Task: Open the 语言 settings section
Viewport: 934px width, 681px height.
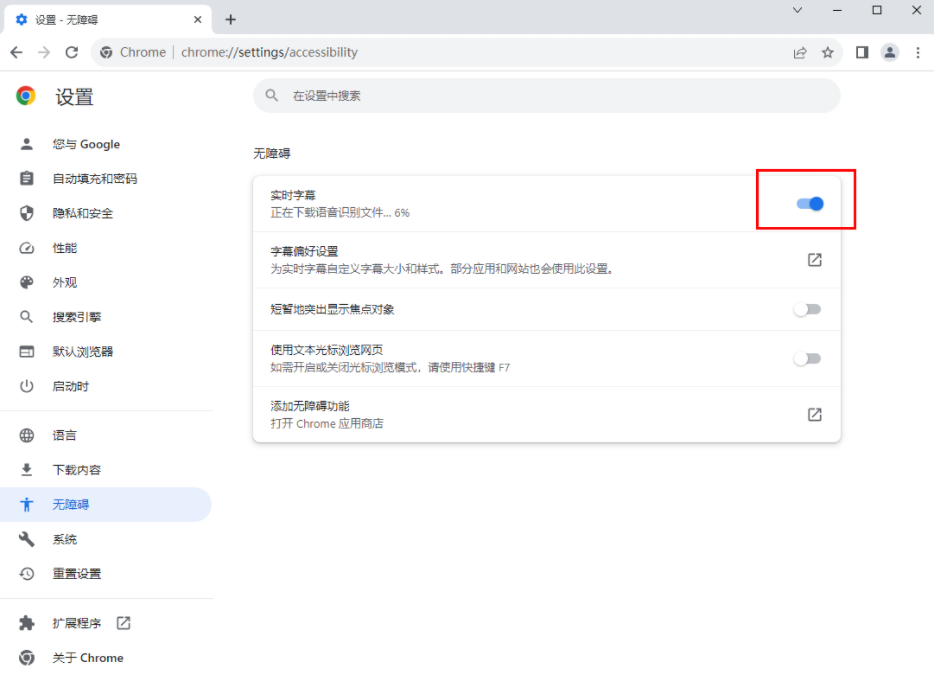Action: [x=106, y=436]
